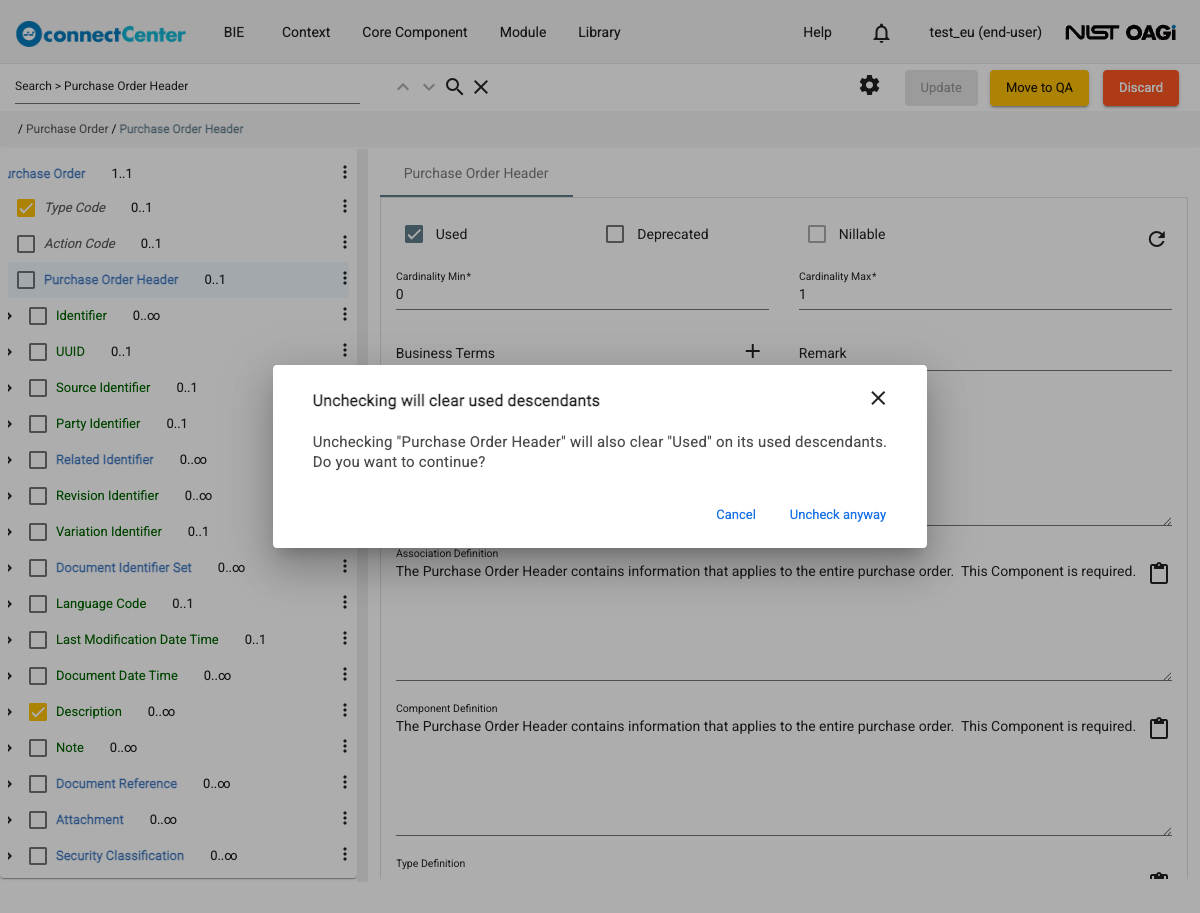Add a business term with plus icon
1200x913 pixels.
pos(753,351)
